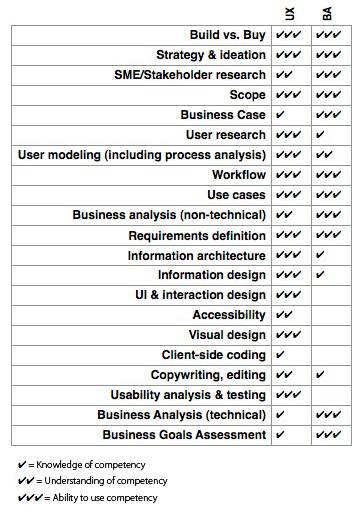
Task: Select the Information architecture label
Action: coord(197,256)
